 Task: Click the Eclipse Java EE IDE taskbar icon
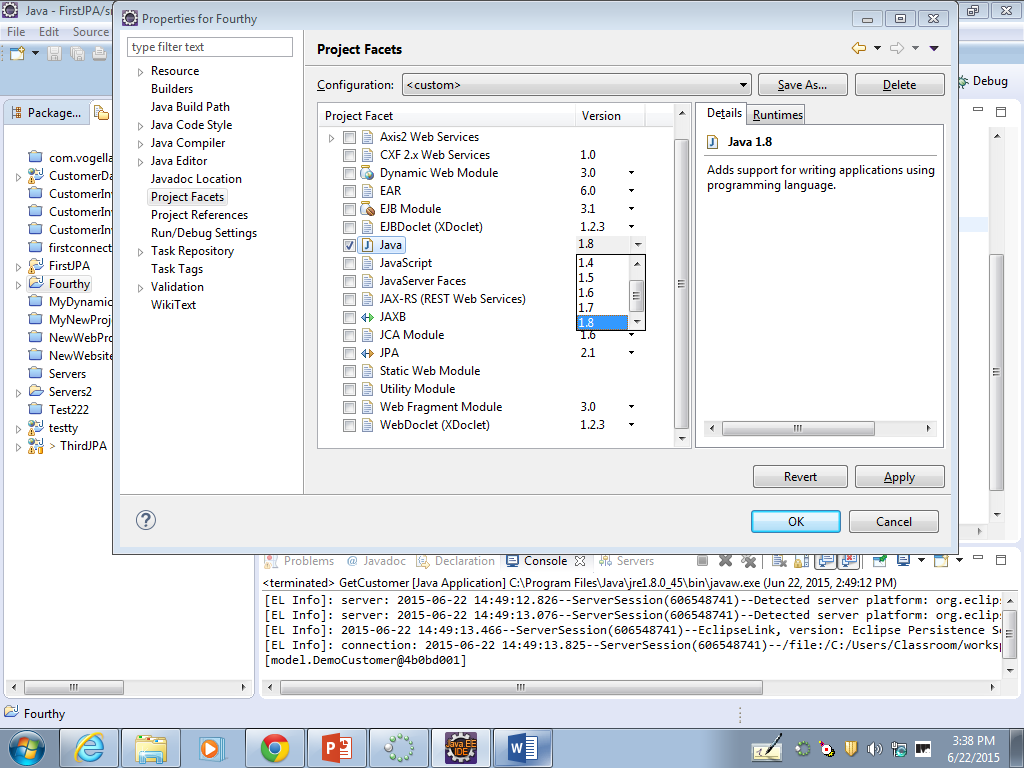[x=460, y=747]
